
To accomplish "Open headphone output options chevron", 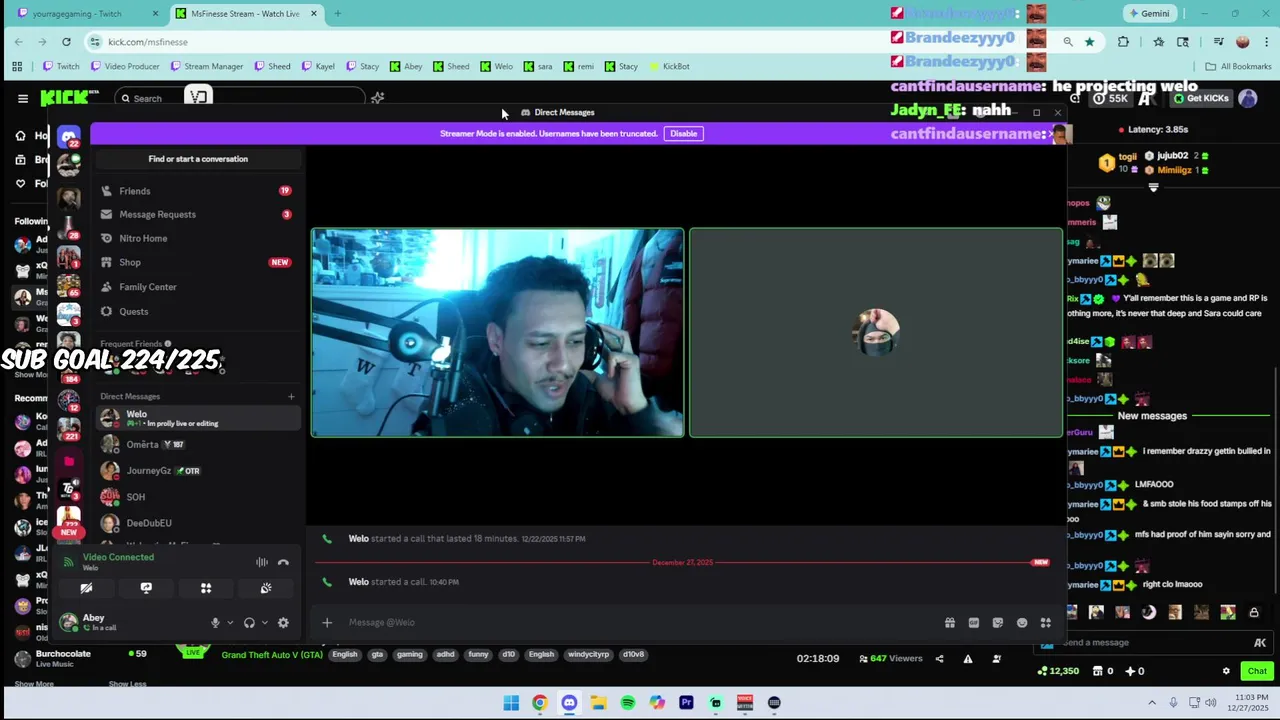I will click(x=264, y=623).
